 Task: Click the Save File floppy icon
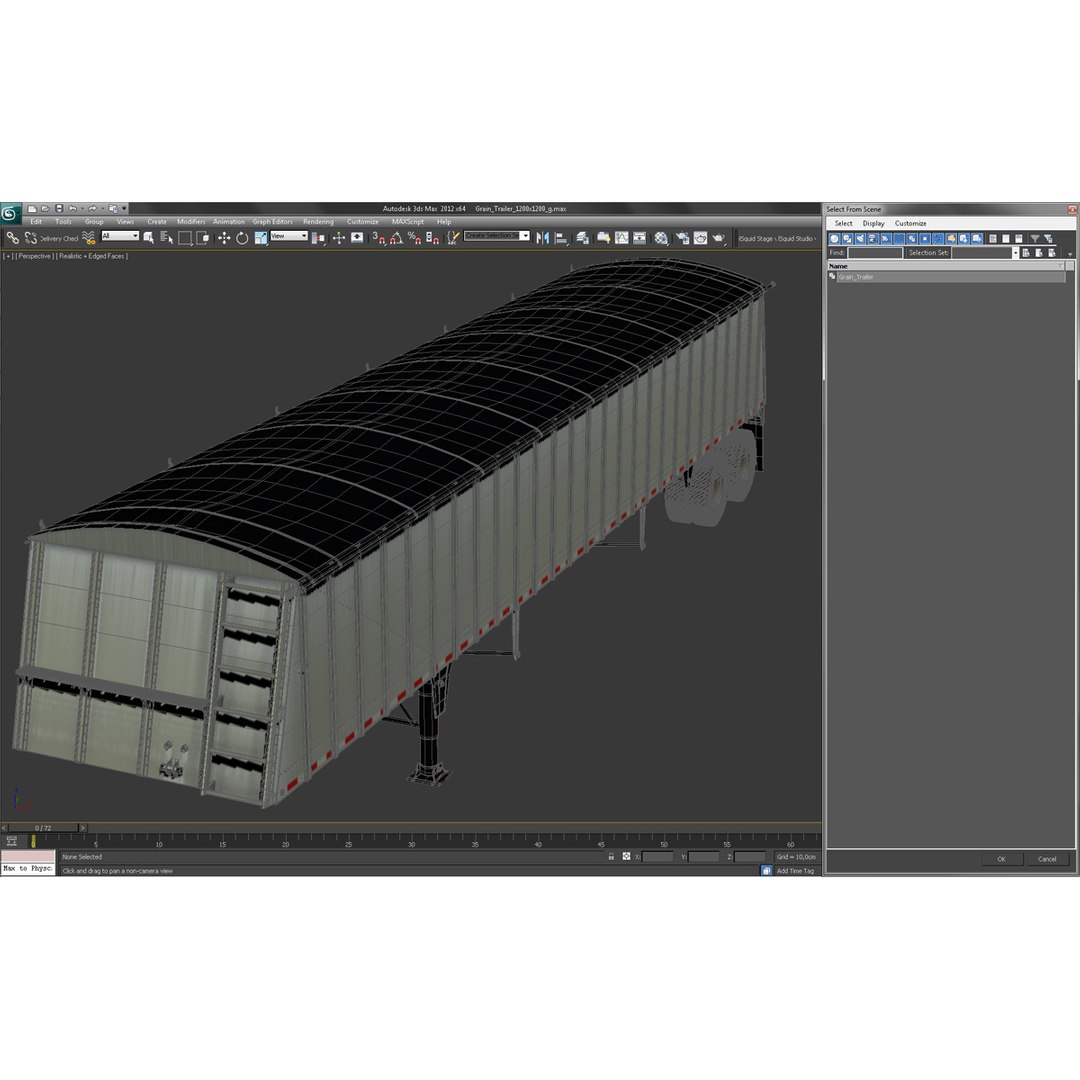[59, 209]
